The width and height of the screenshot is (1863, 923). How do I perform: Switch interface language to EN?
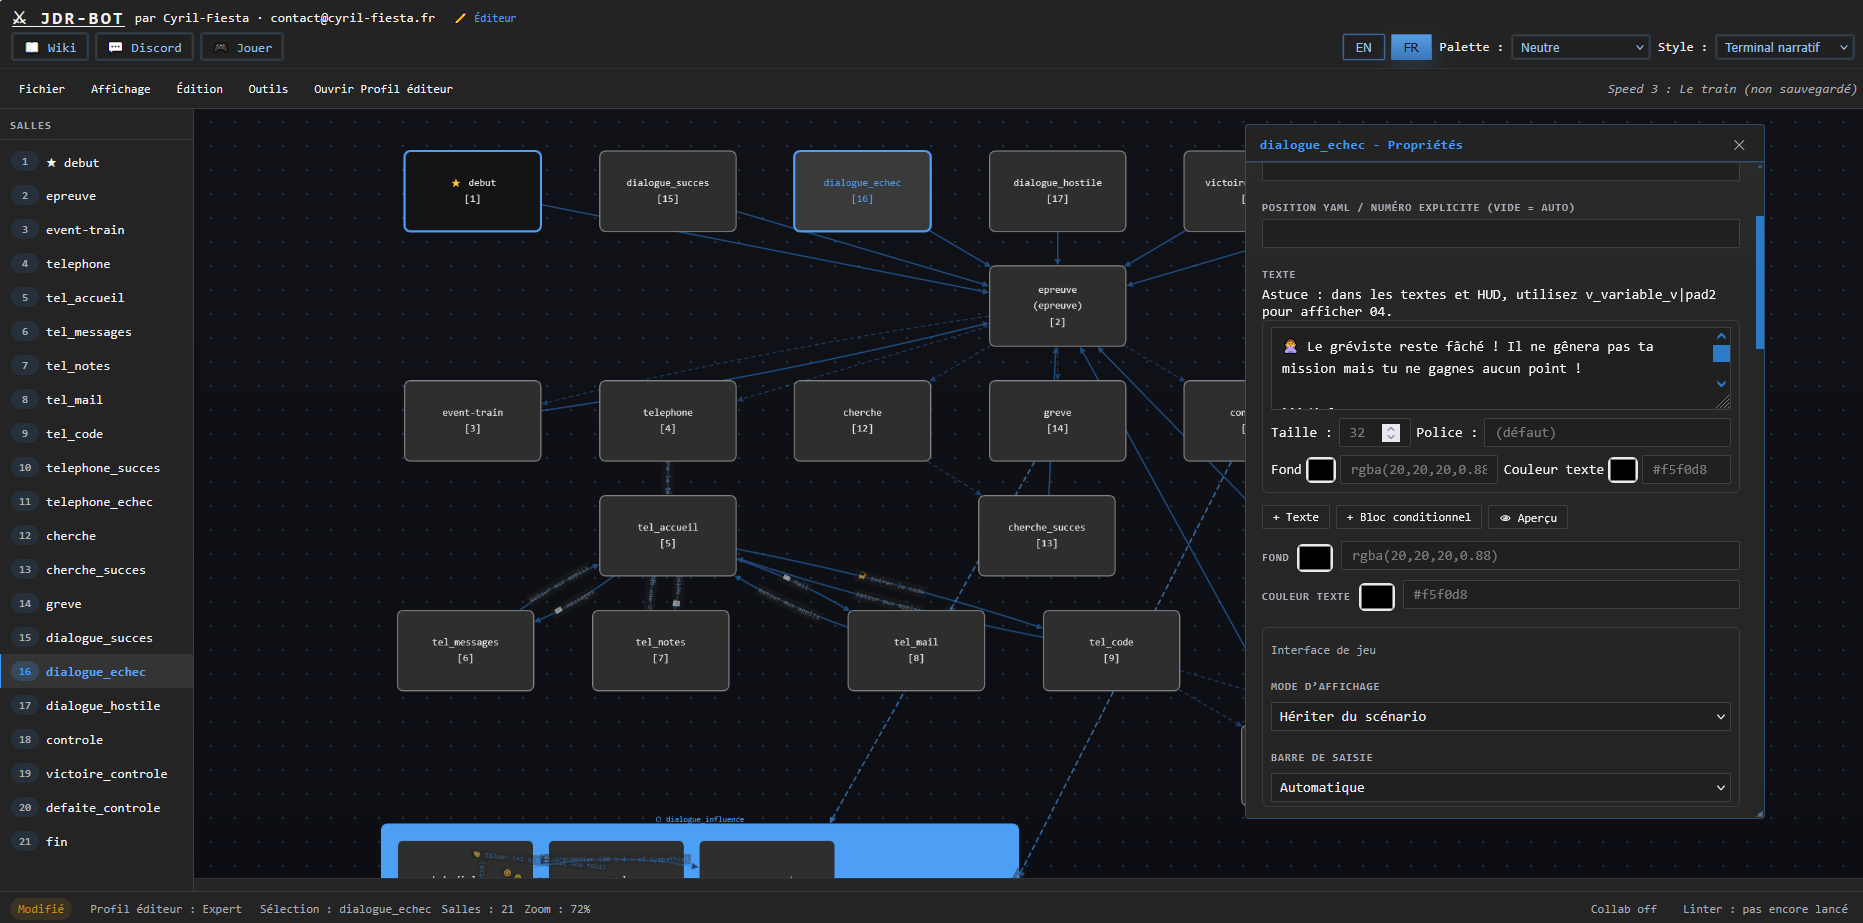[x=1363, y=47]
